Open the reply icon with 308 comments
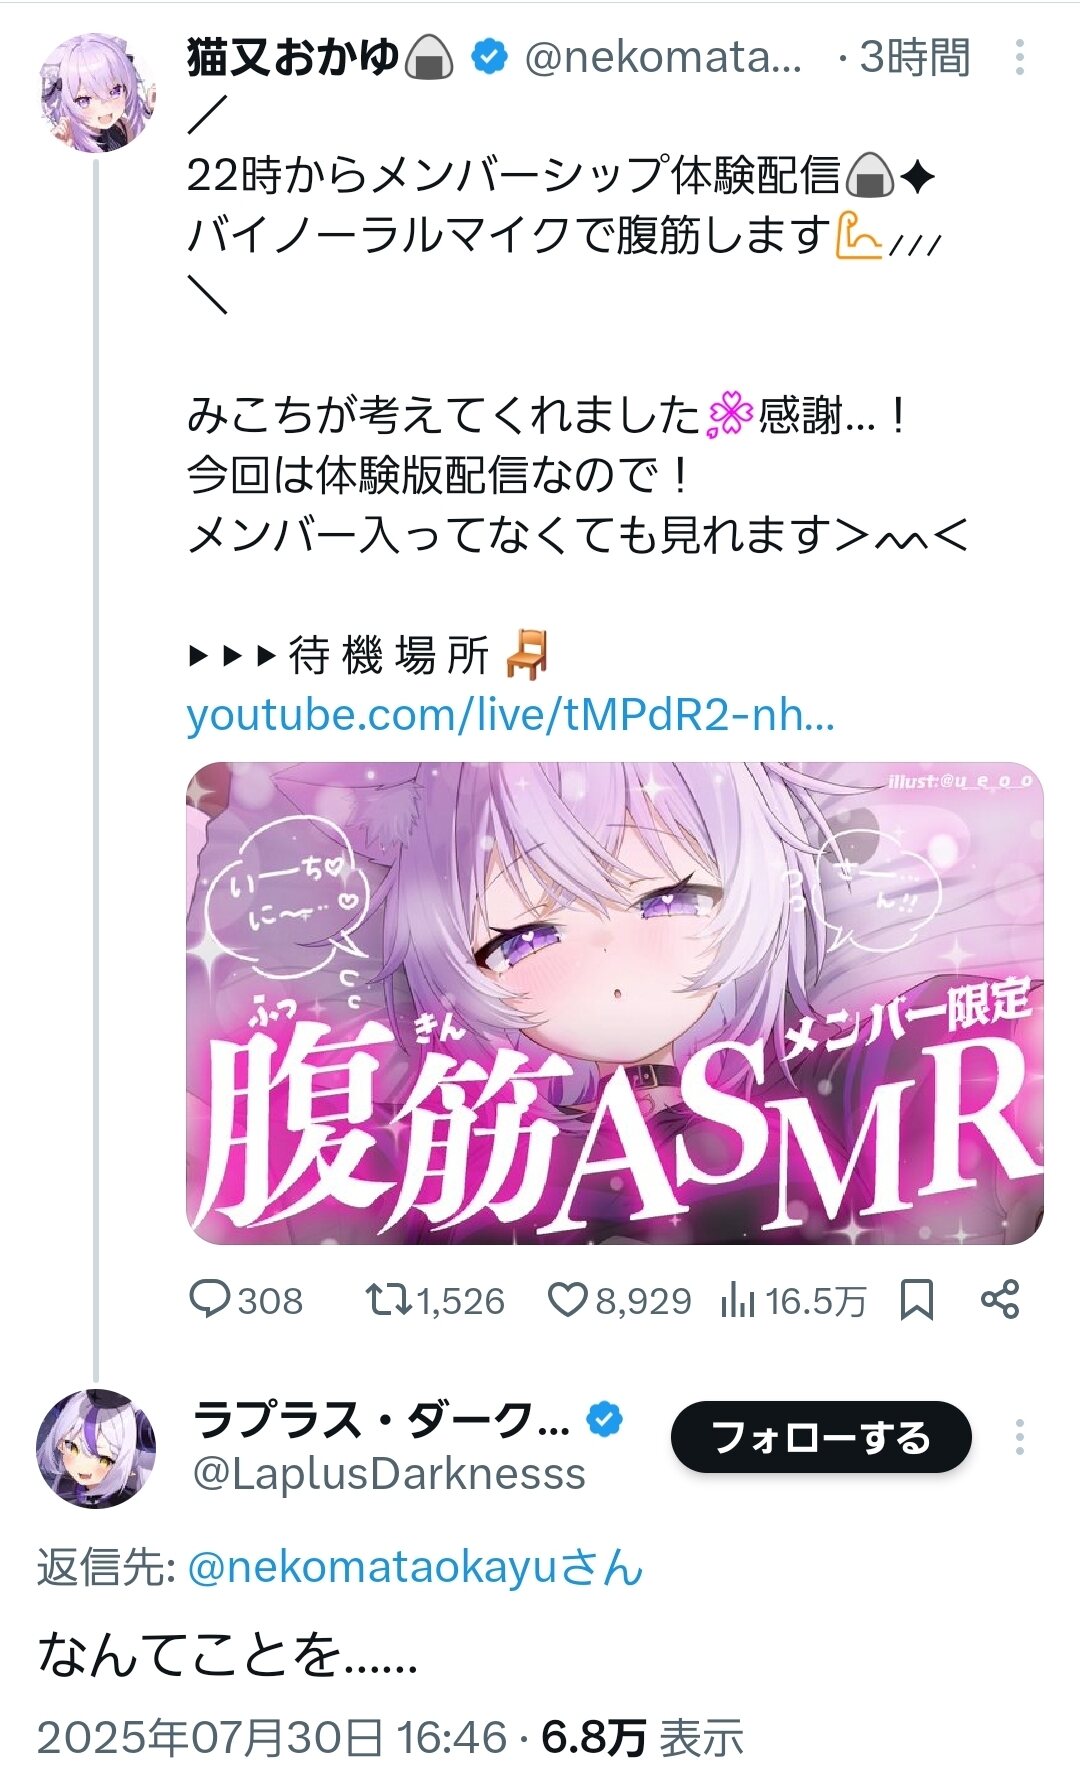This screenshot has width=1080, height=1786. pos(210,1300)
